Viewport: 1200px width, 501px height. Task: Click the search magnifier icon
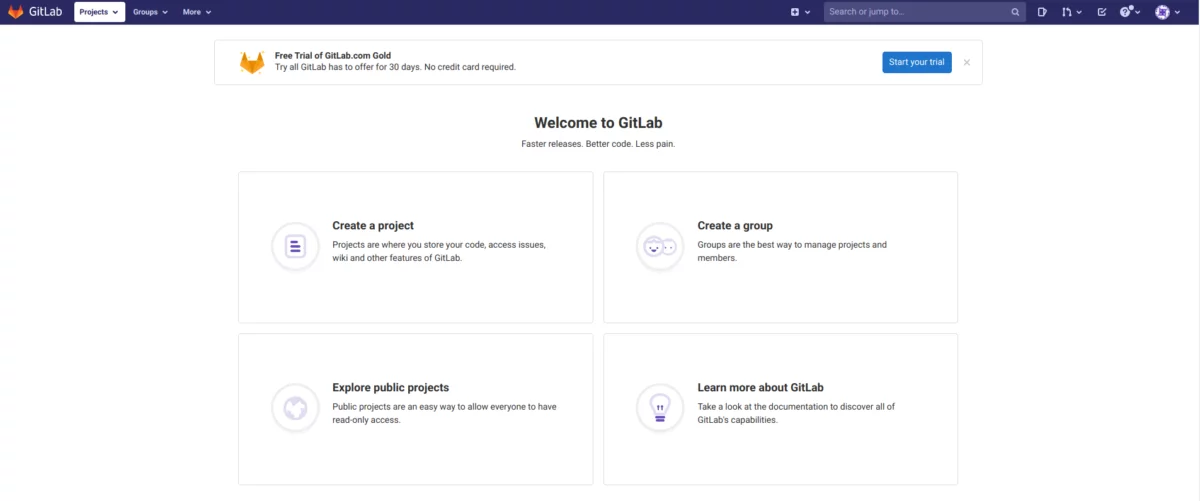pos(1015,12)
